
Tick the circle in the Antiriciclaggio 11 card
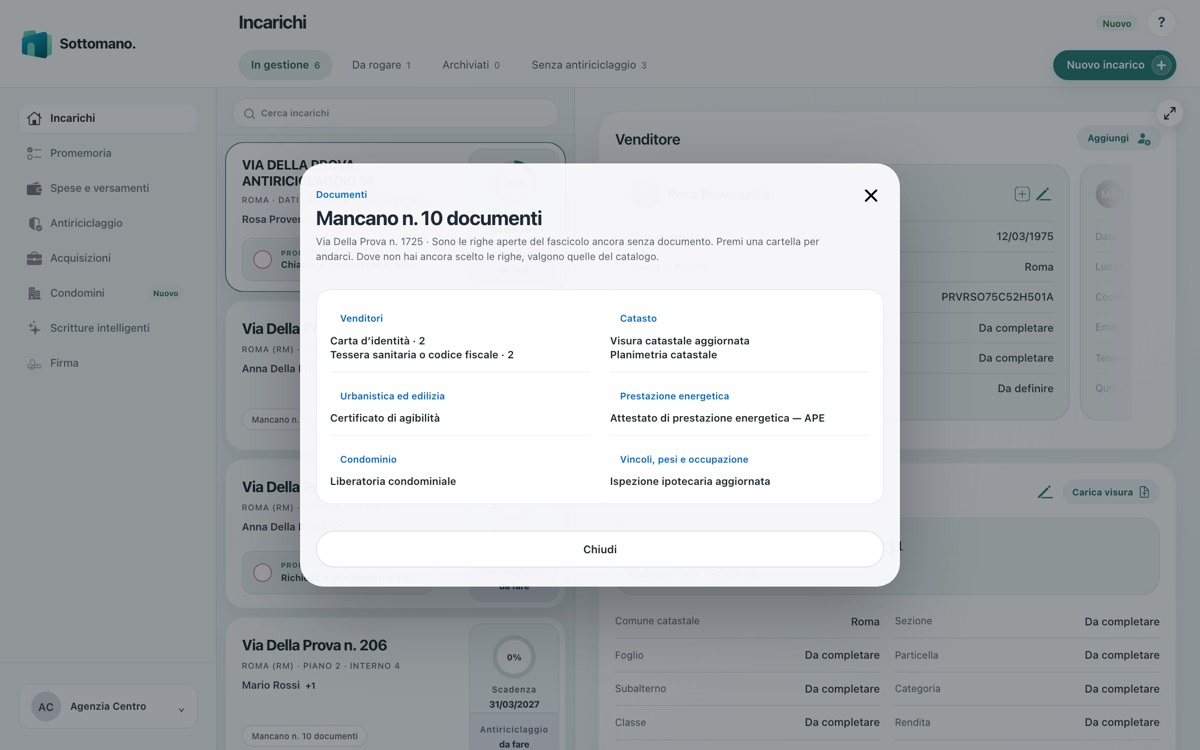(x=263, y=260)
